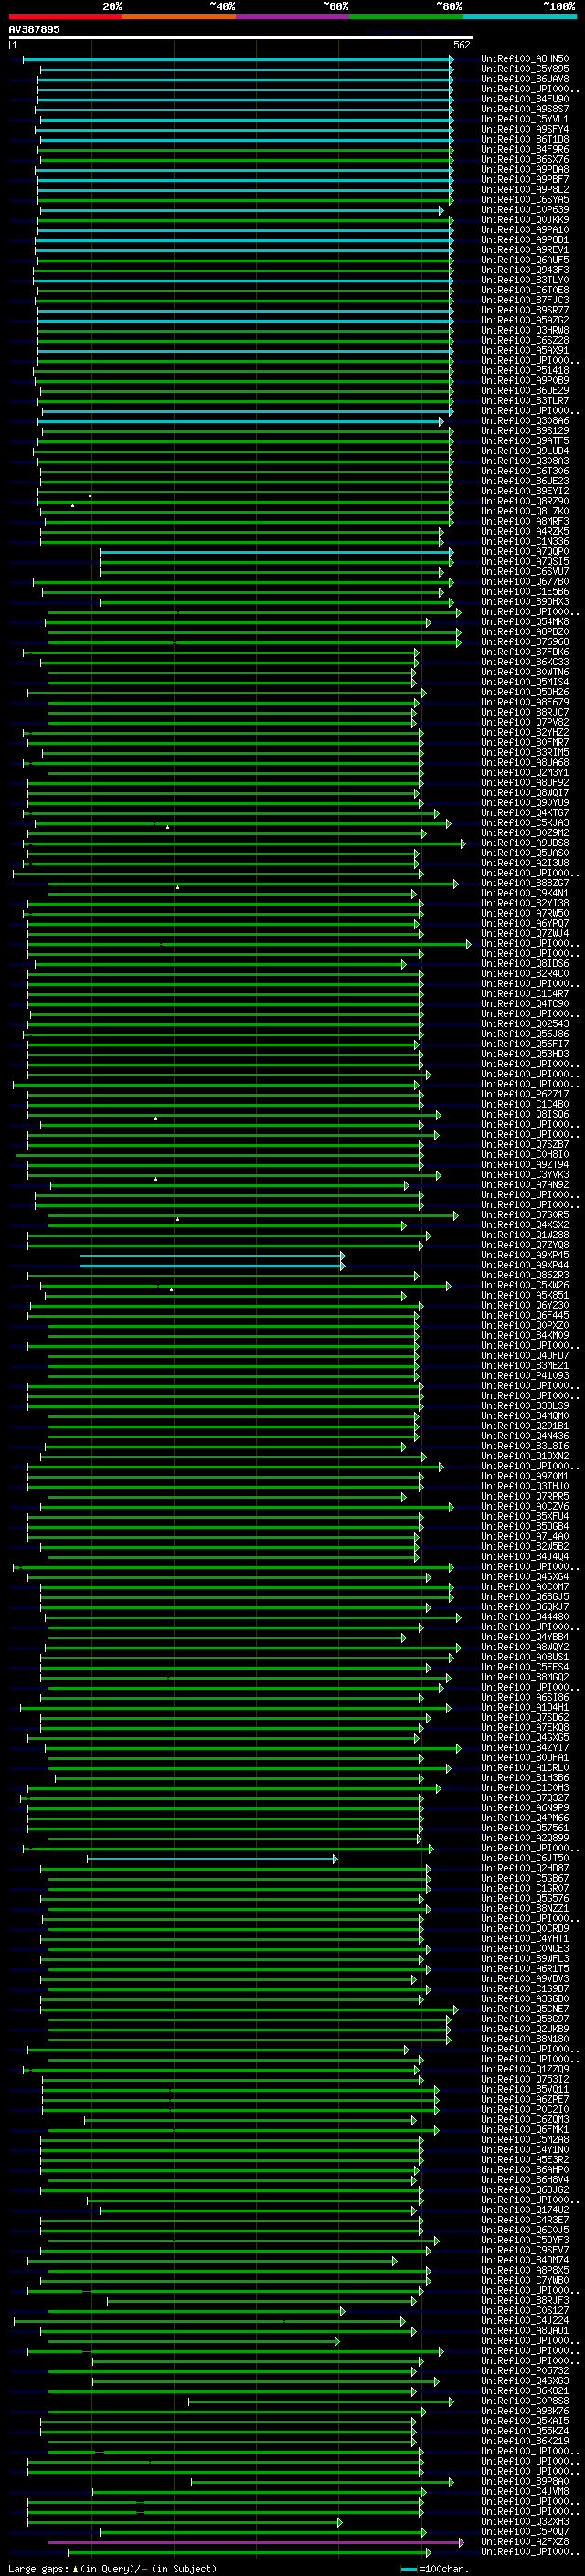Select the UniRef100_O57561 label

click(525, 1828)
